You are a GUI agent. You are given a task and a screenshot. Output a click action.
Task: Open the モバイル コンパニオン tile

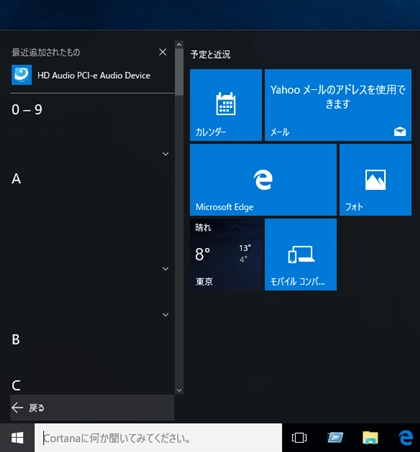tap(301, 254)
